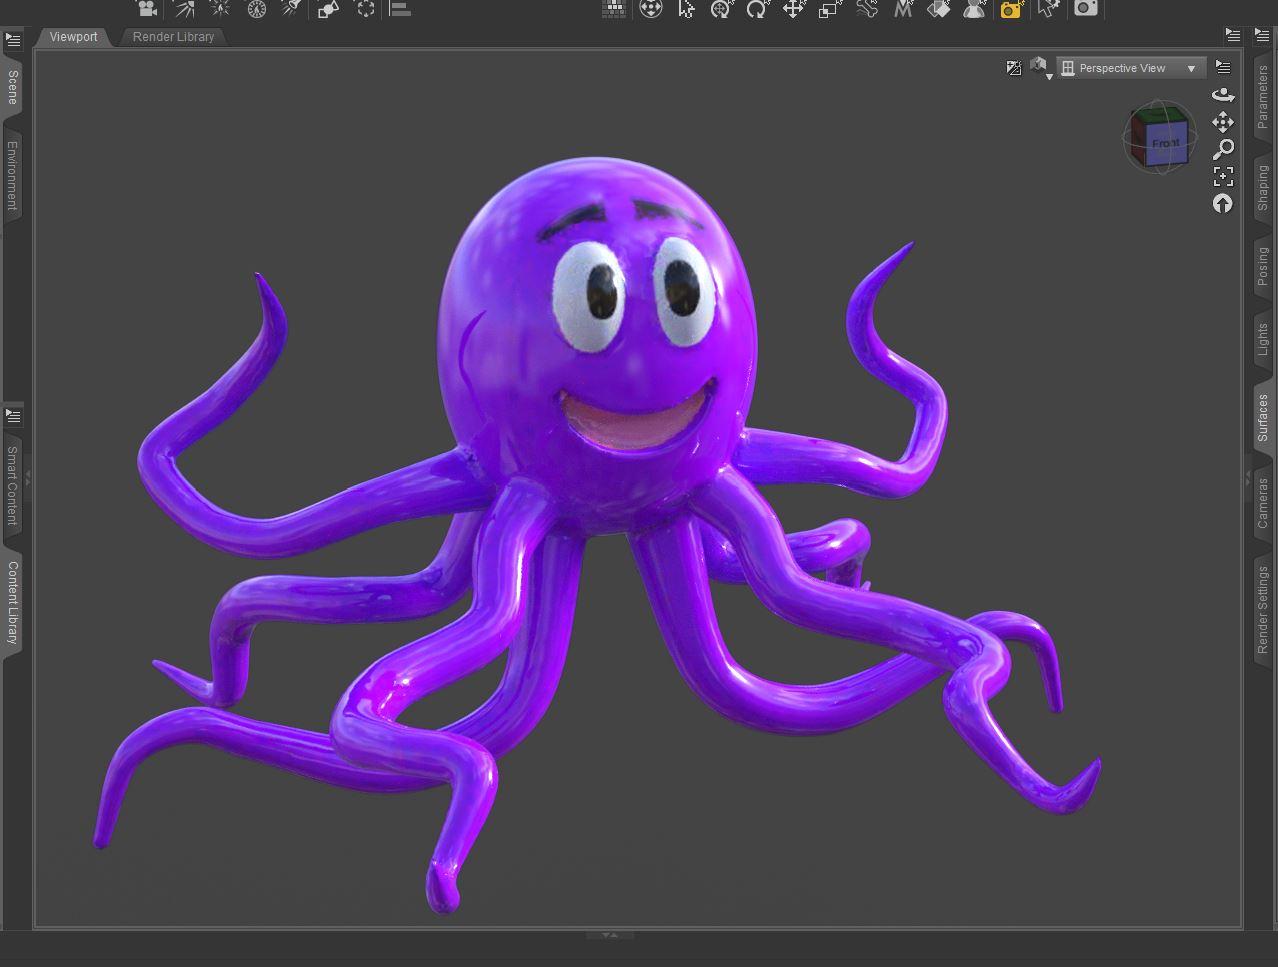Open the Perspective View camera dropdown
This screenshot has width=1278, height=967.
coord(1131,68)
